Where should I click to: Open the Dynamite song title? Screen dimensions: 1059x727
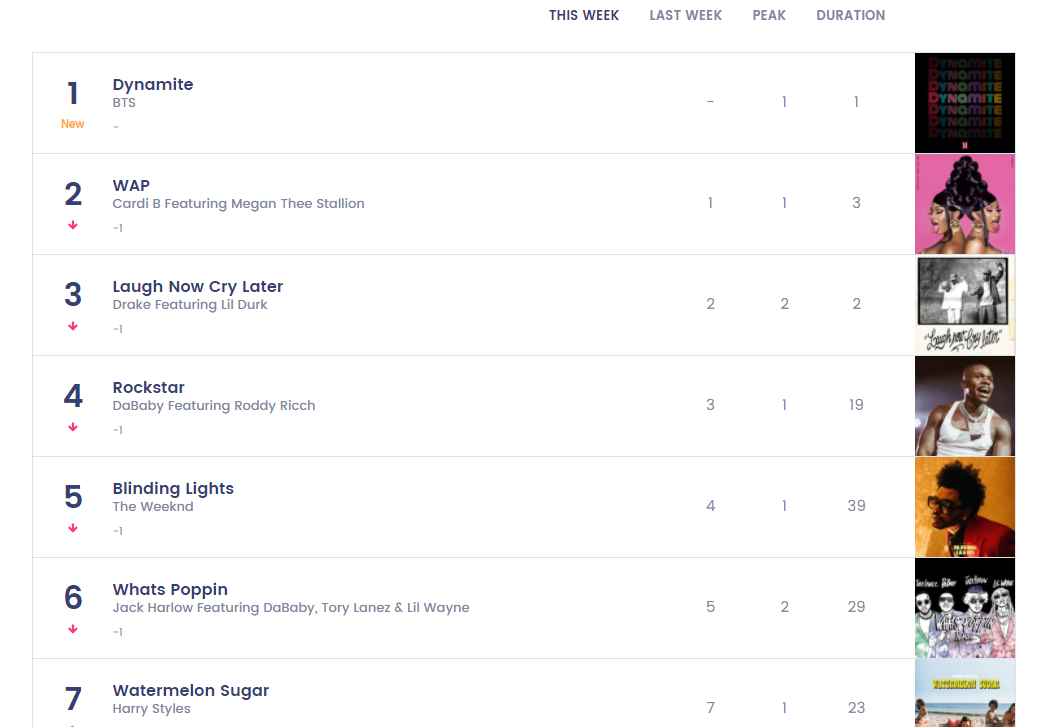[x=153, y=84]
